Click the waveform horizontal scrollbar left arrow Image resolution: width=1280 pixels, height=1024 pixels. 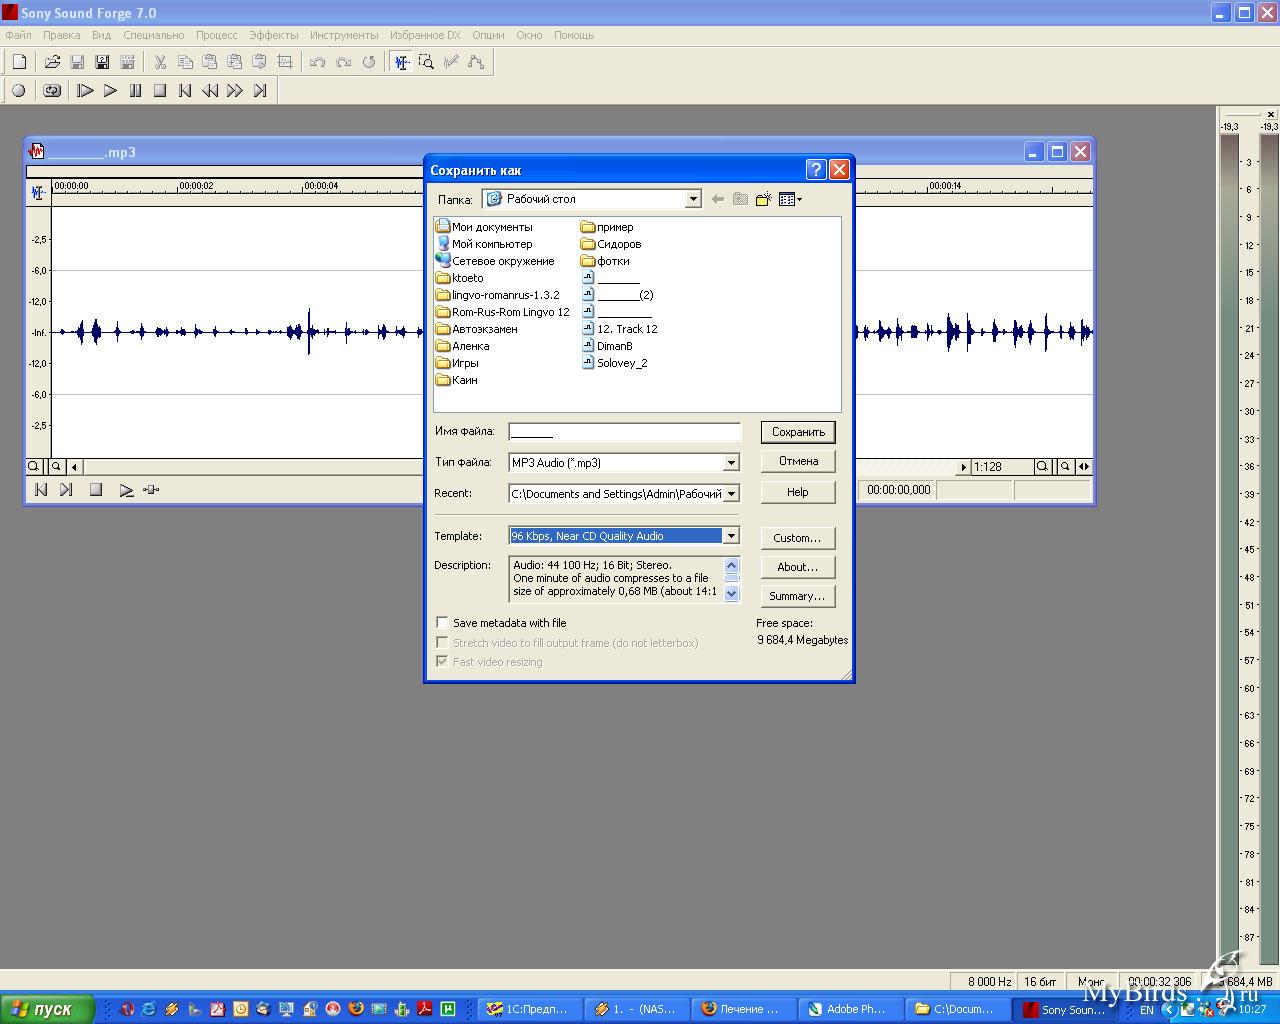click(75, 467)
